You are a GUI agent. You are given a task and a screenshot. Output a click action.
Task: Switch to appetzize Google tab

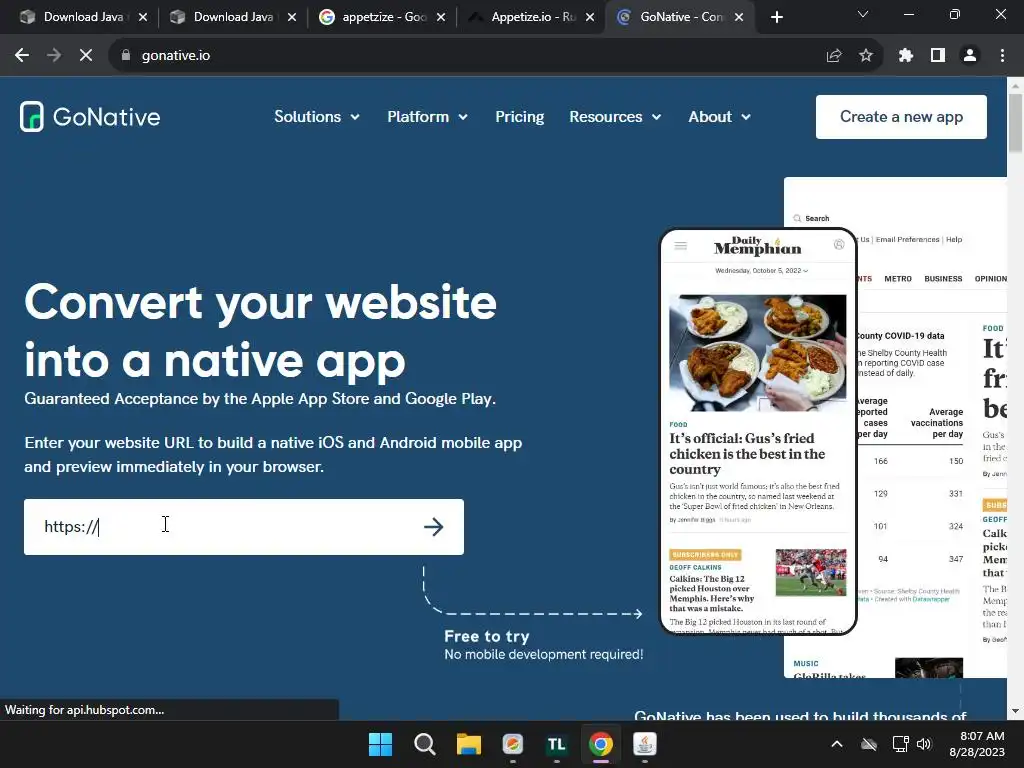pyautogui.click(x=382, y=18)
